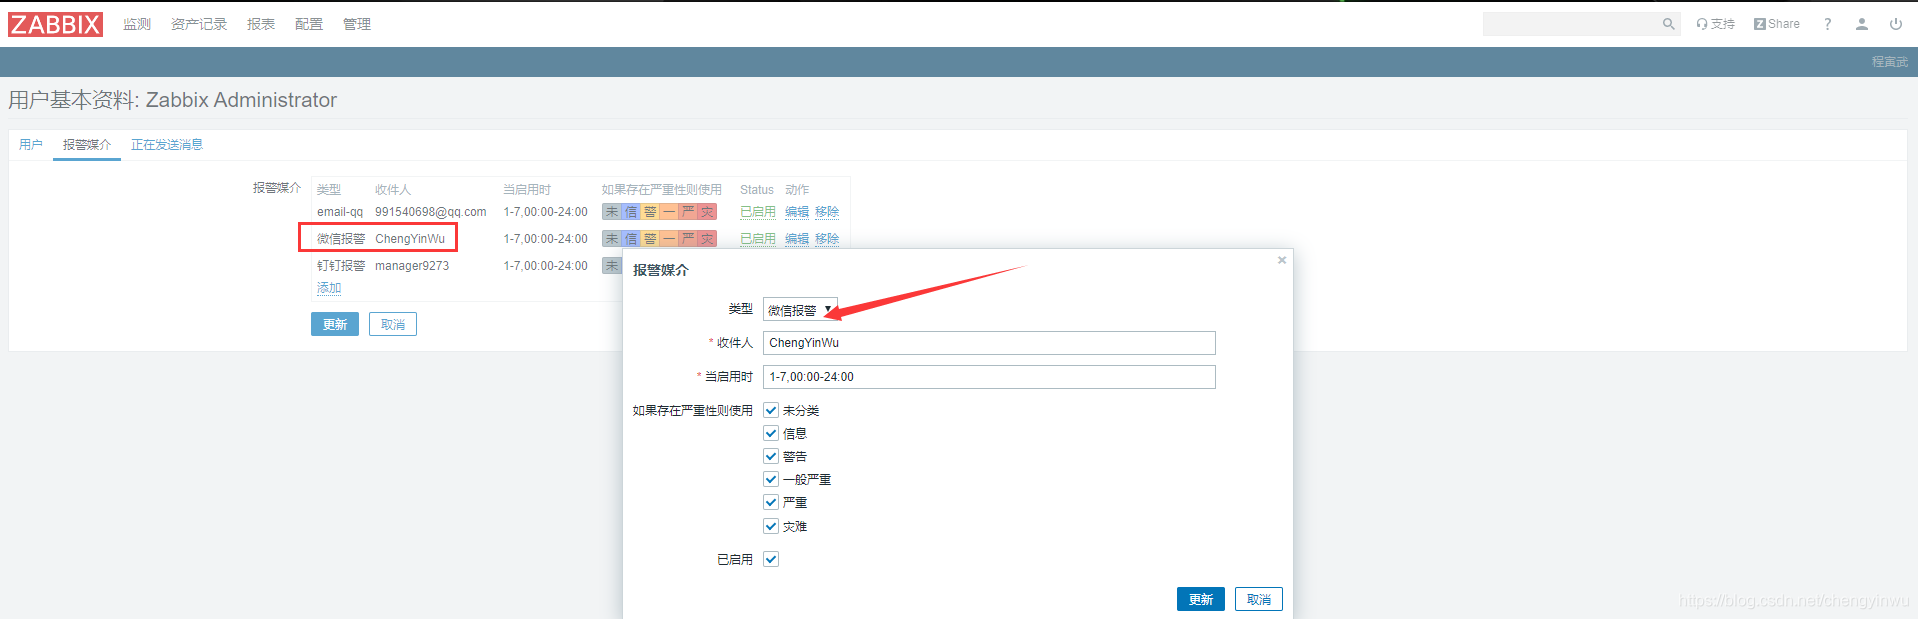Toggle the 灾难 severity checkbox
Viewport: 1918px width, 619px height.
pyautogui.click(x=771, y=526)
